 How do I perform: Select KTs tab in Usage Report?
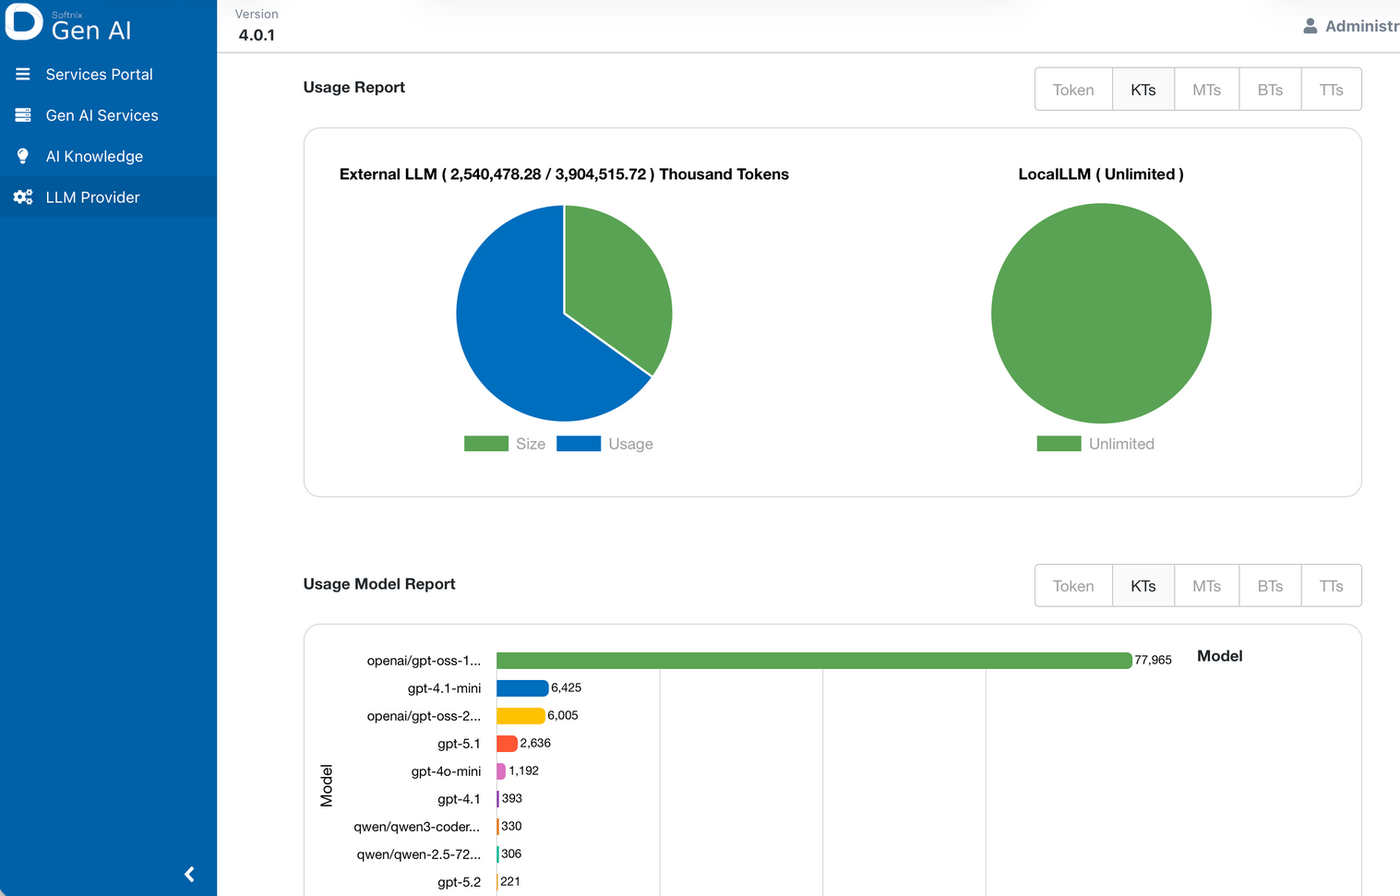(1143, 90)
